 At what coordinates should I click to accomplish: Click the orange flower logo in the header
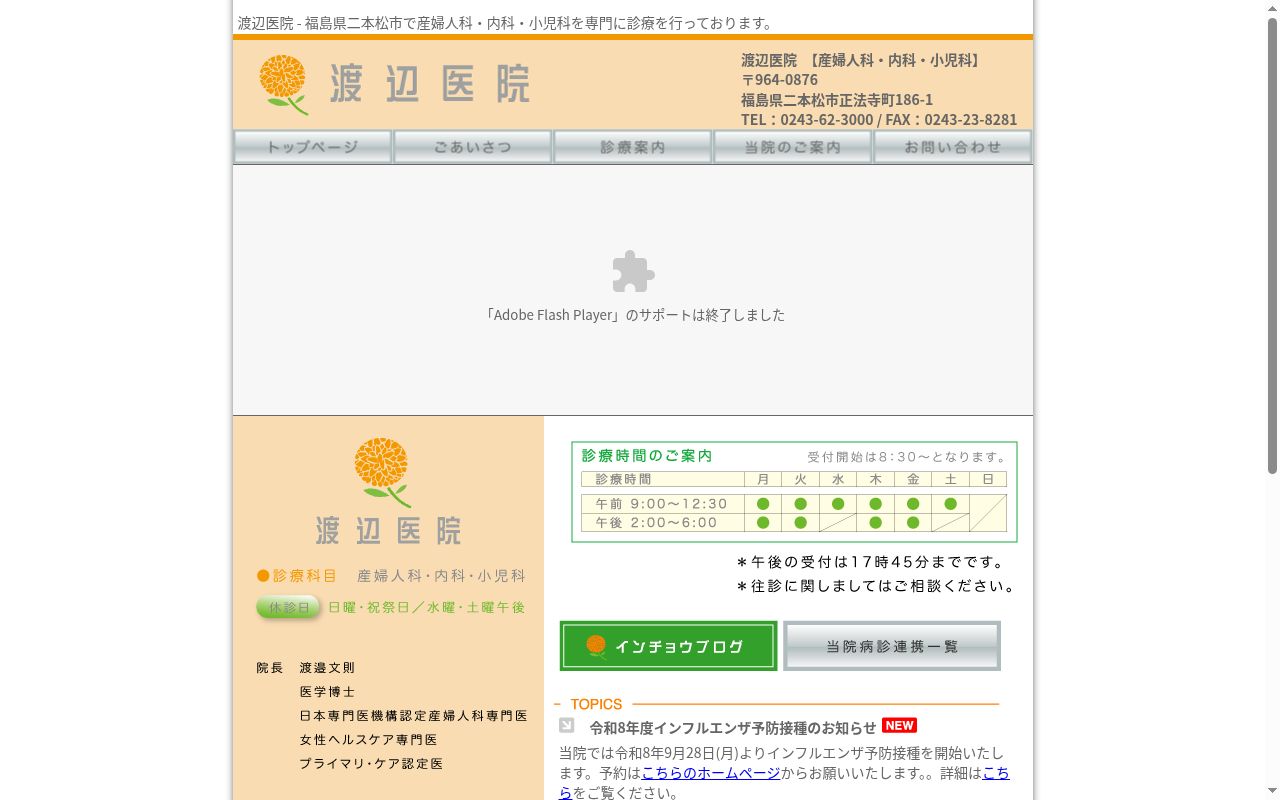(x=284, y=84)
